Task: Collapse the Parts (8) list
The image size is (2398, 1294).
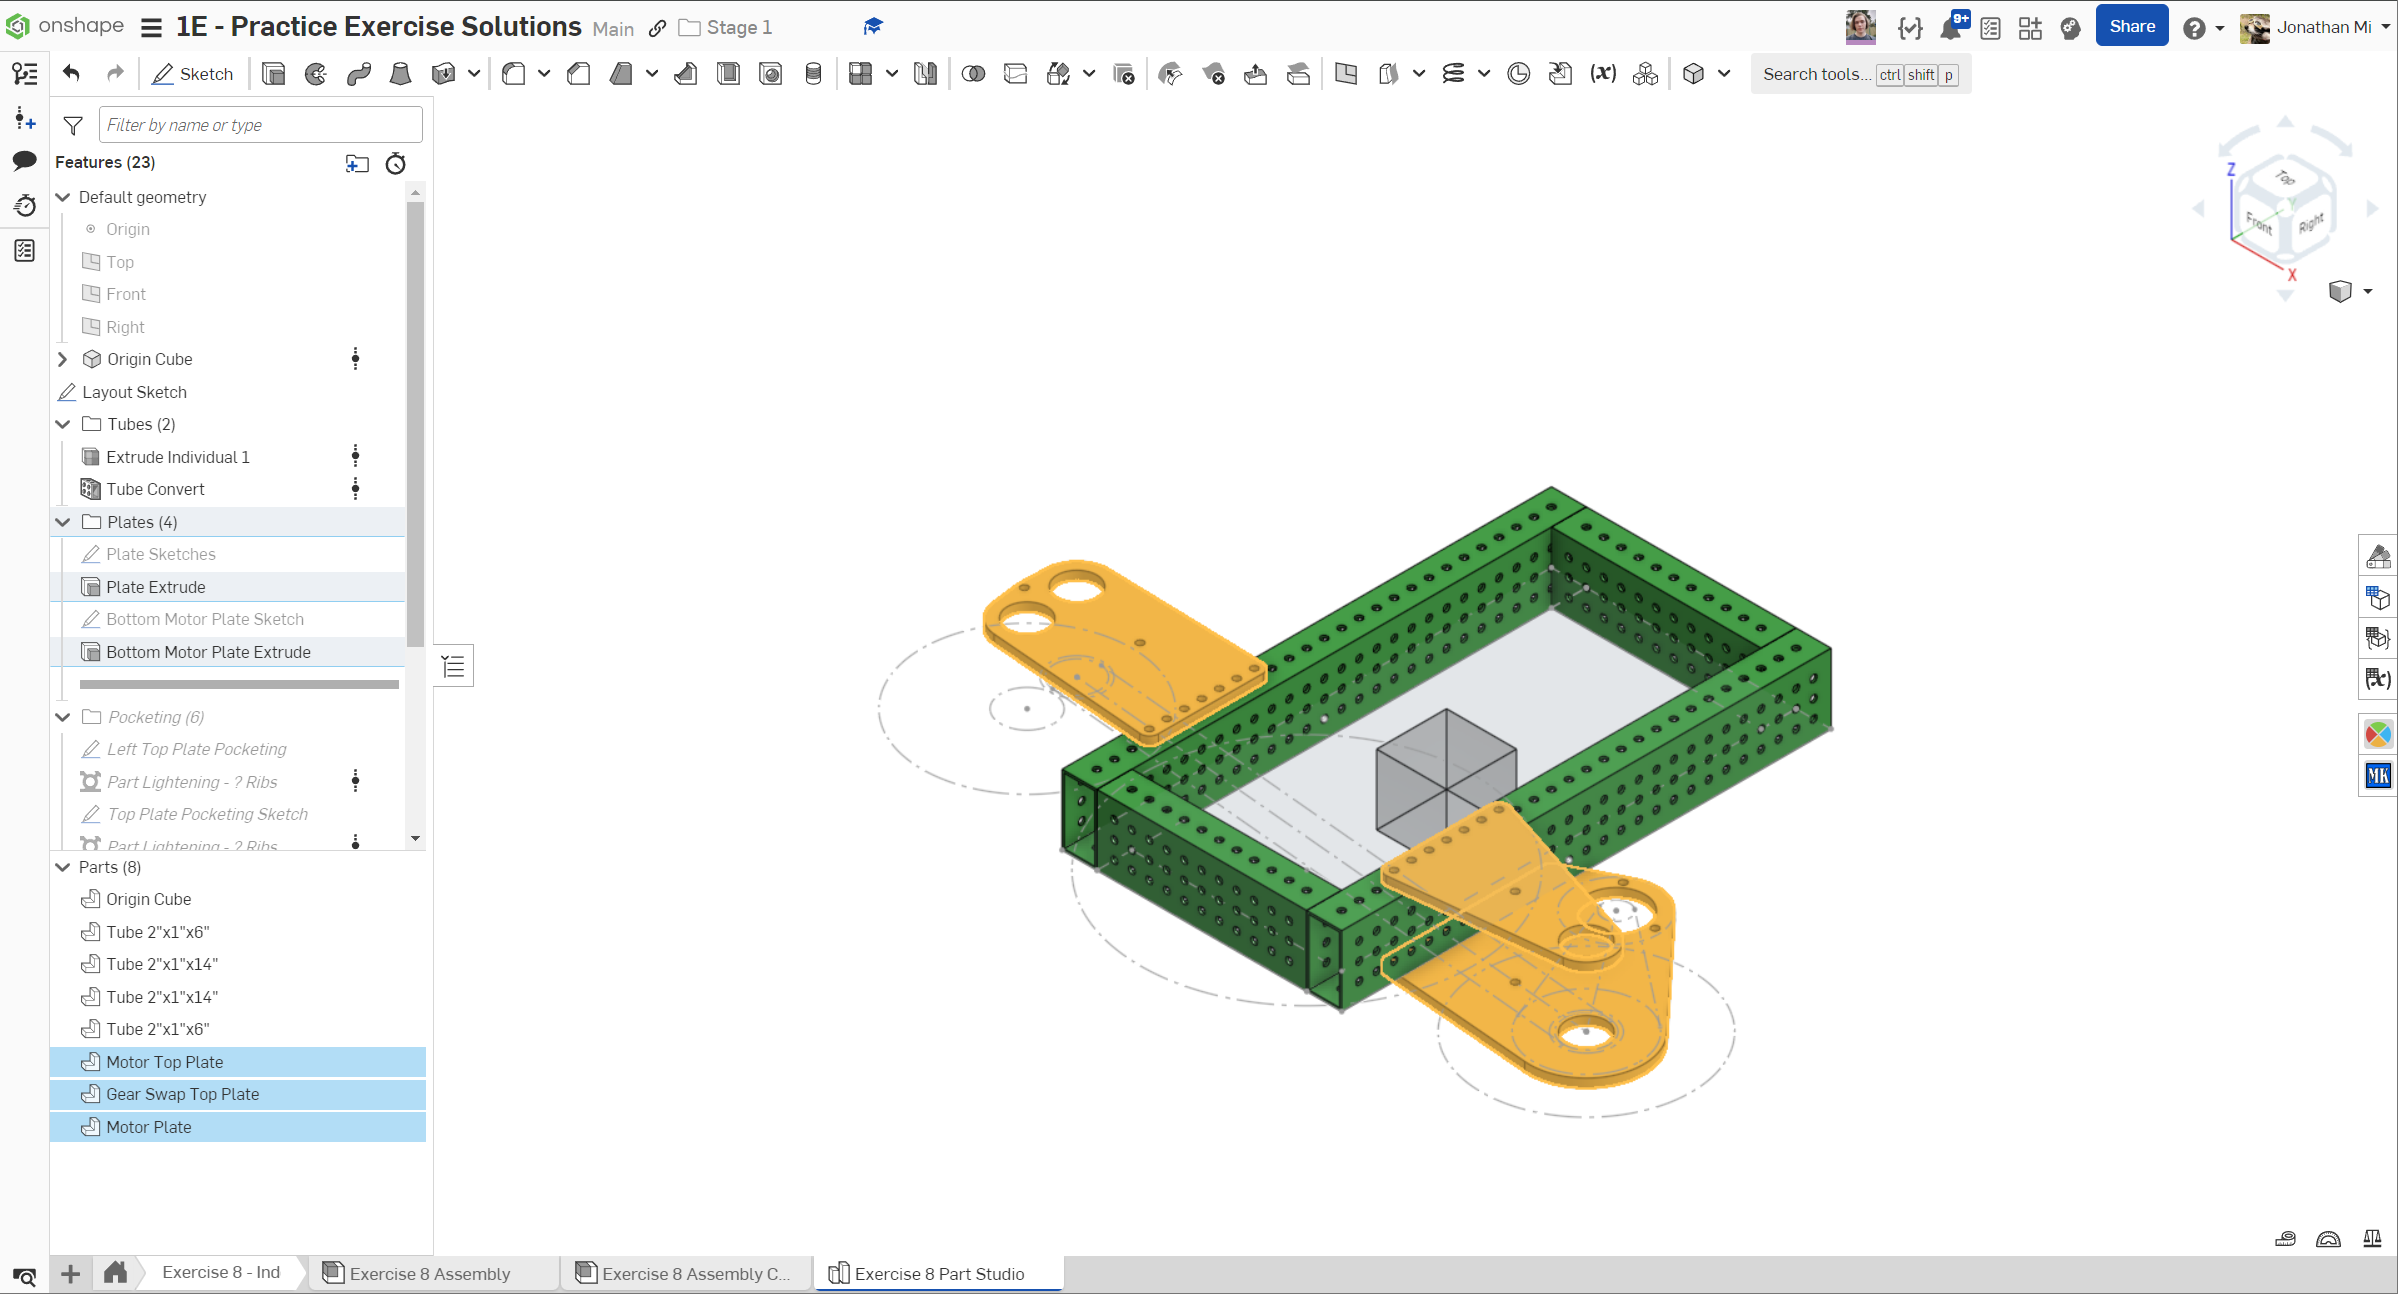Action: 63,867
